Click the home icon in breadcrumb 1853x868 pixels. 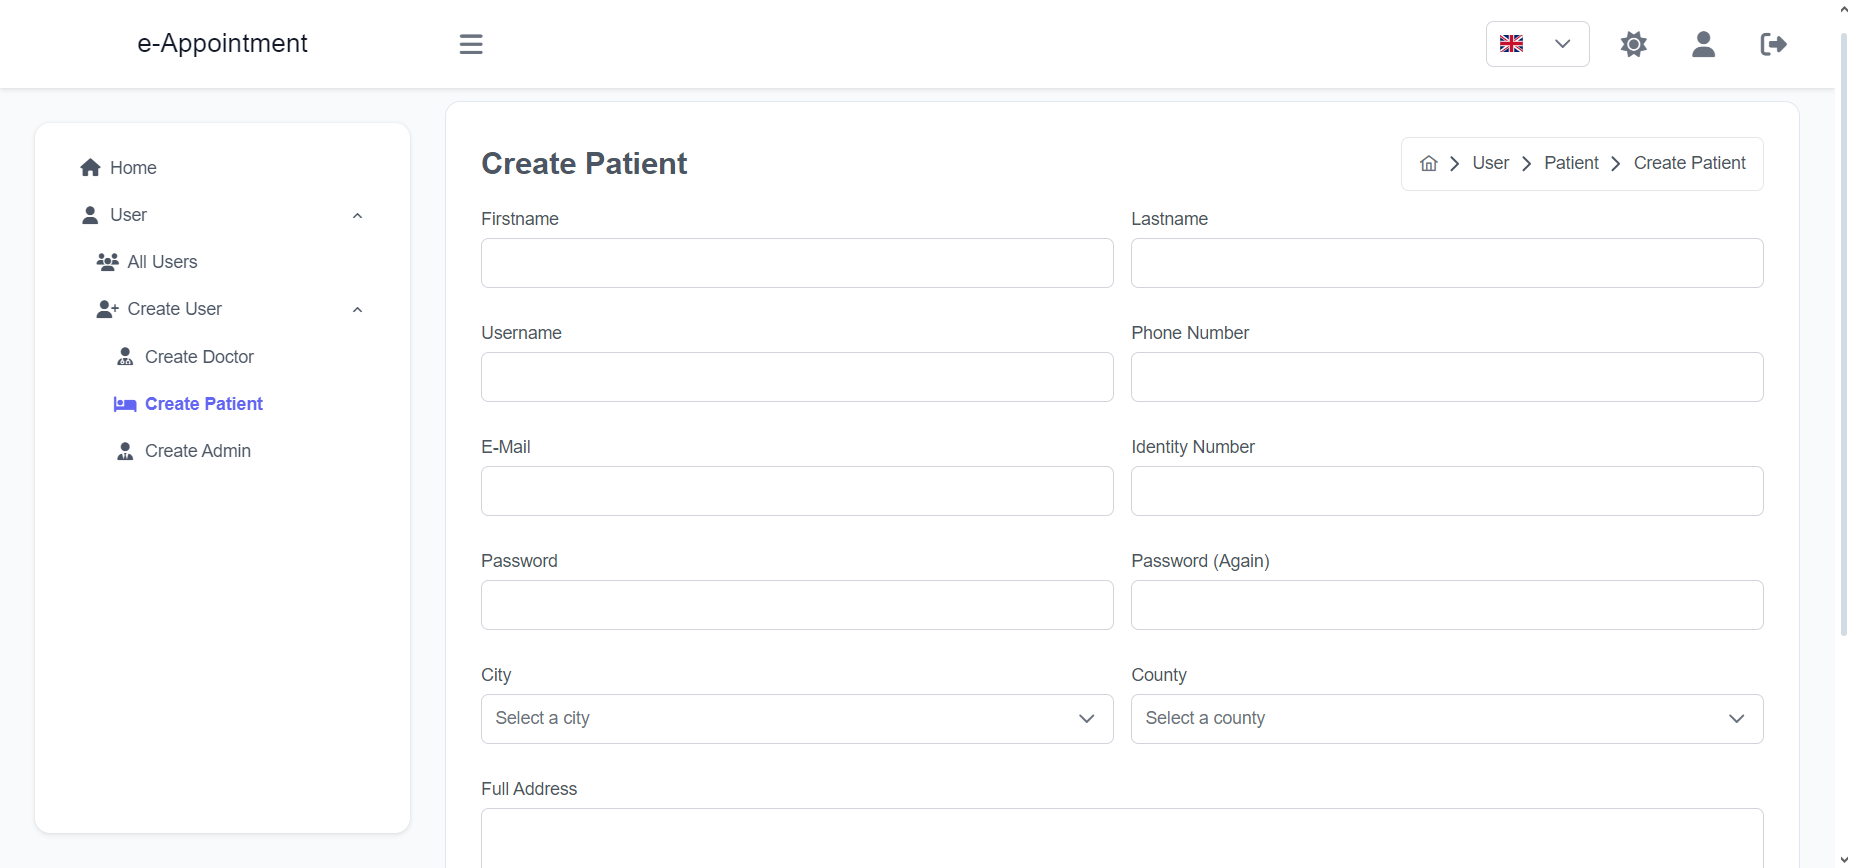1429,164
